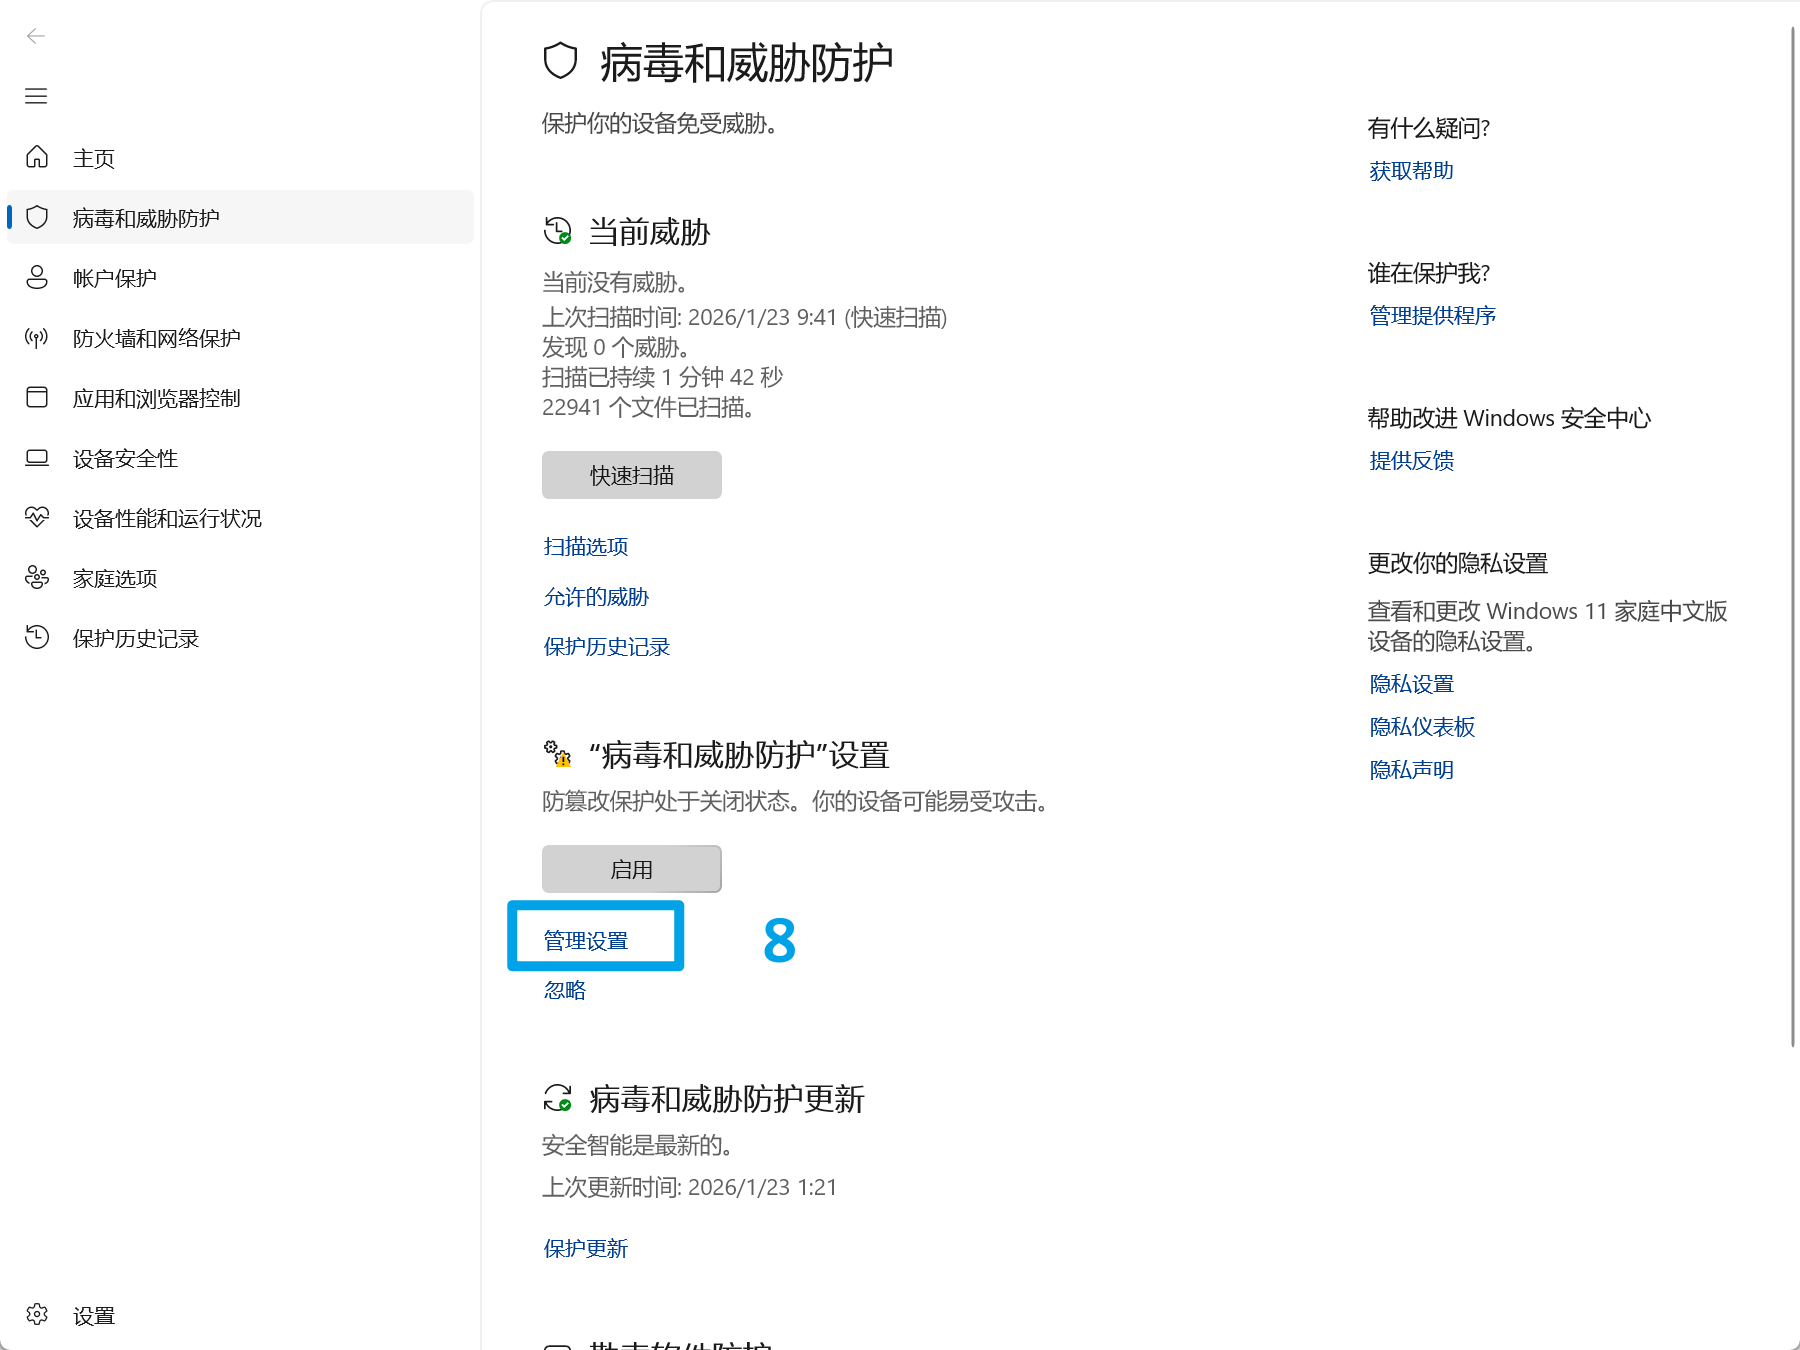1800x1350 pixels.
Task: Click 获取帮助 link
Action: (1411, 171)
